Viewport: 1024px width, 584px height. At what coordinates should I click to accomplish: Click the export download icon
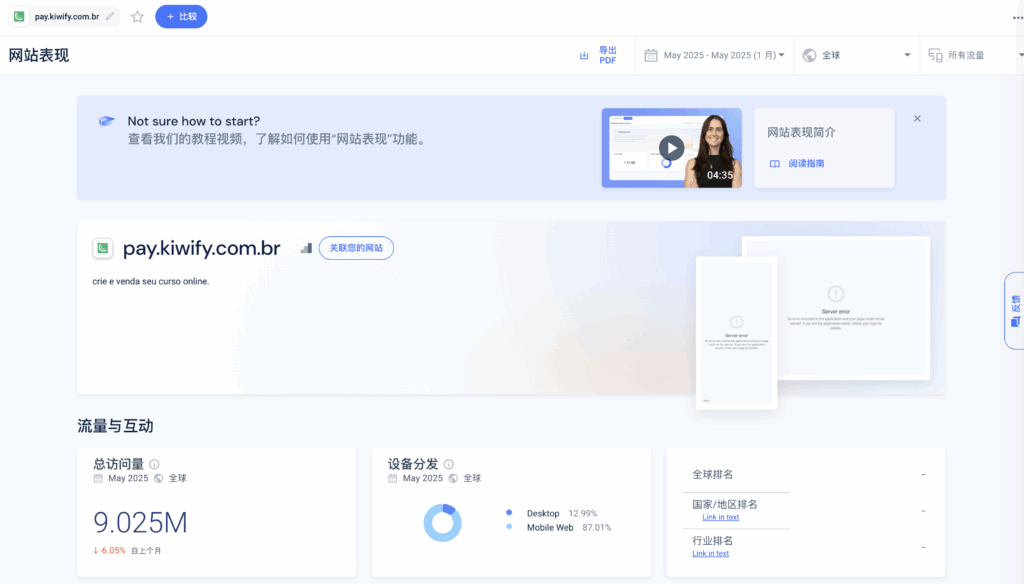[584, 56]
